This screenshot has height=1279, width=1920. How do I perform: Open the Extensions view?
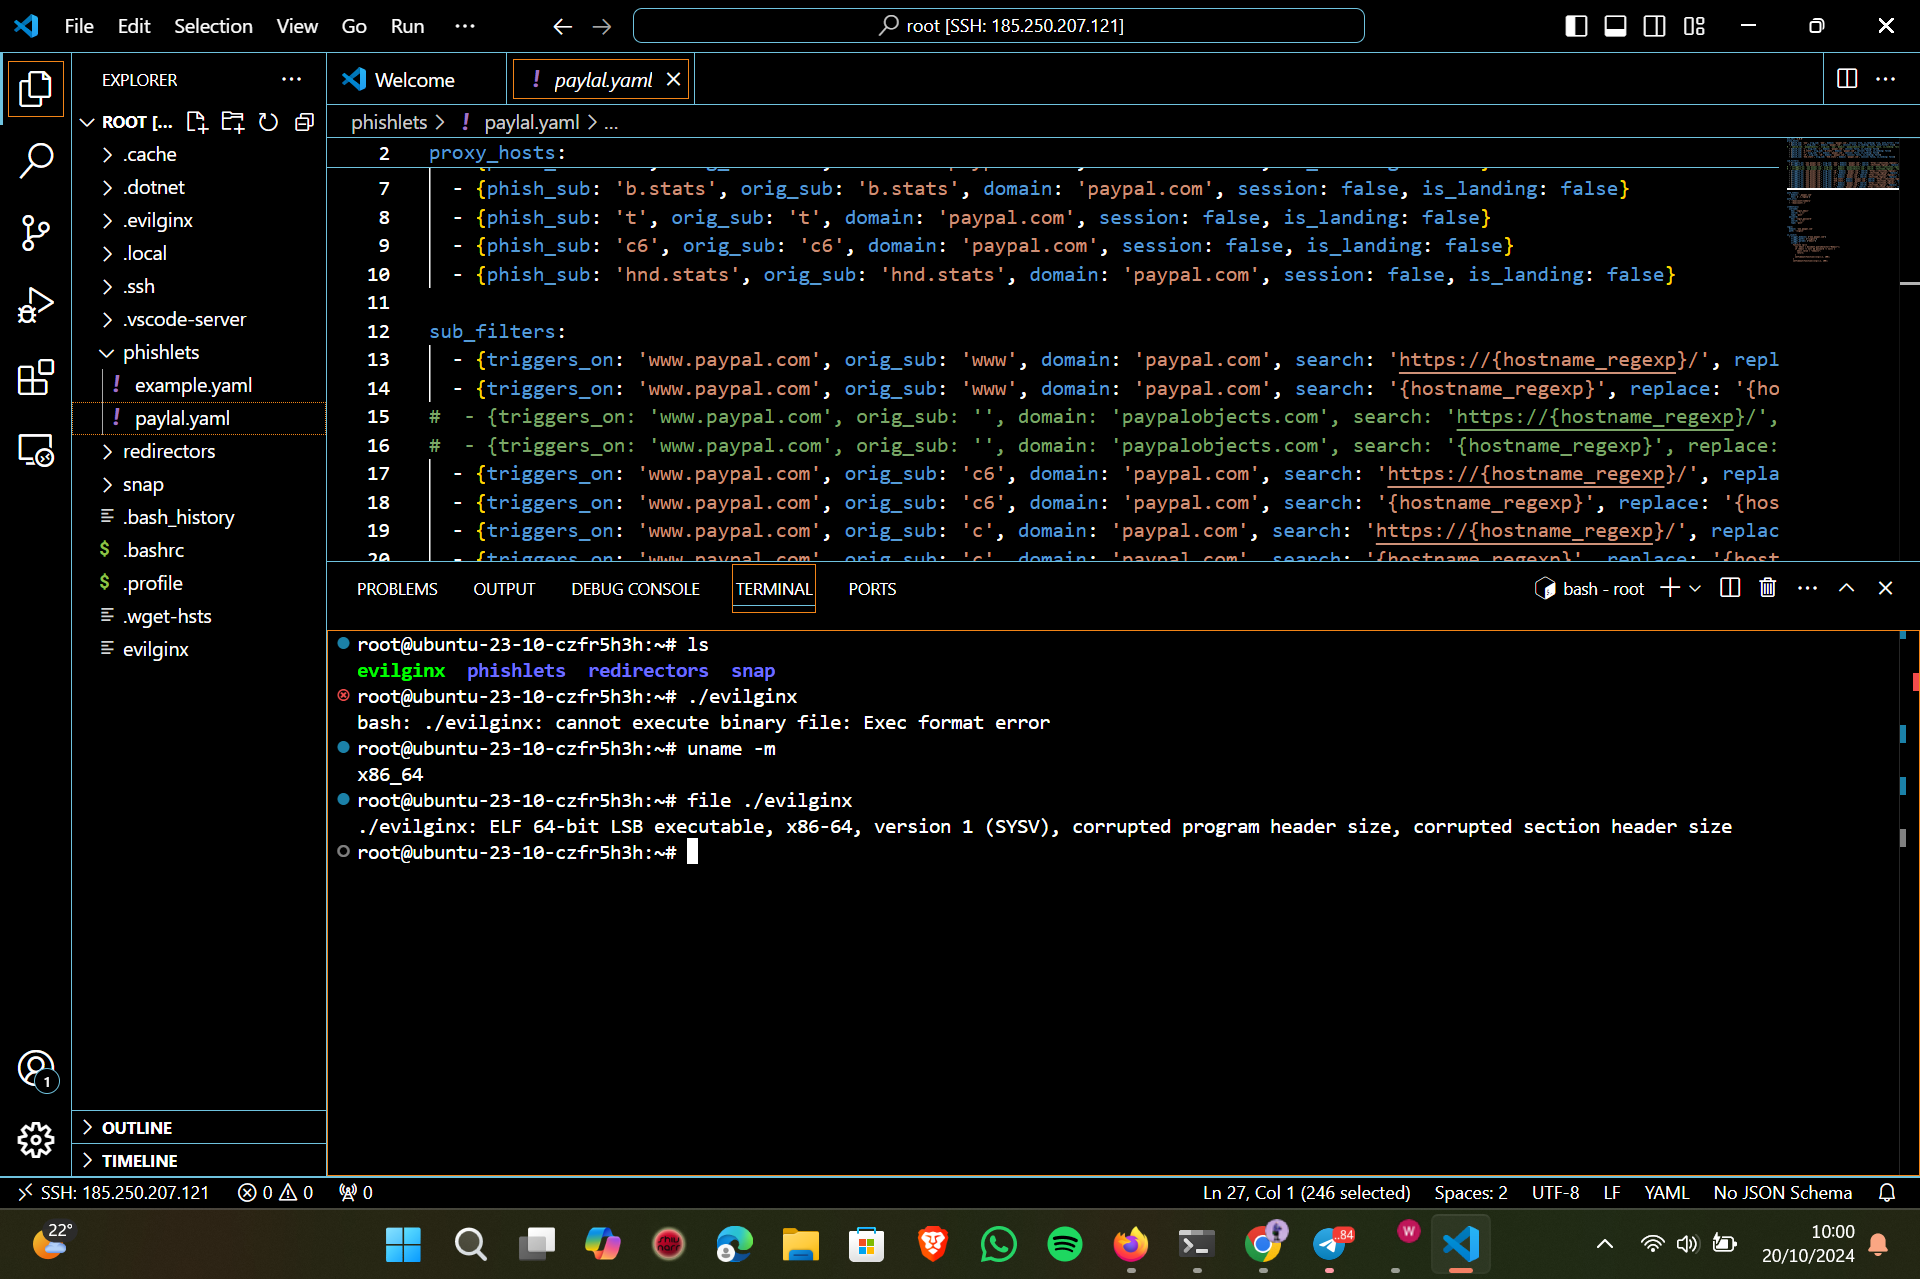(x=36, y=378)
